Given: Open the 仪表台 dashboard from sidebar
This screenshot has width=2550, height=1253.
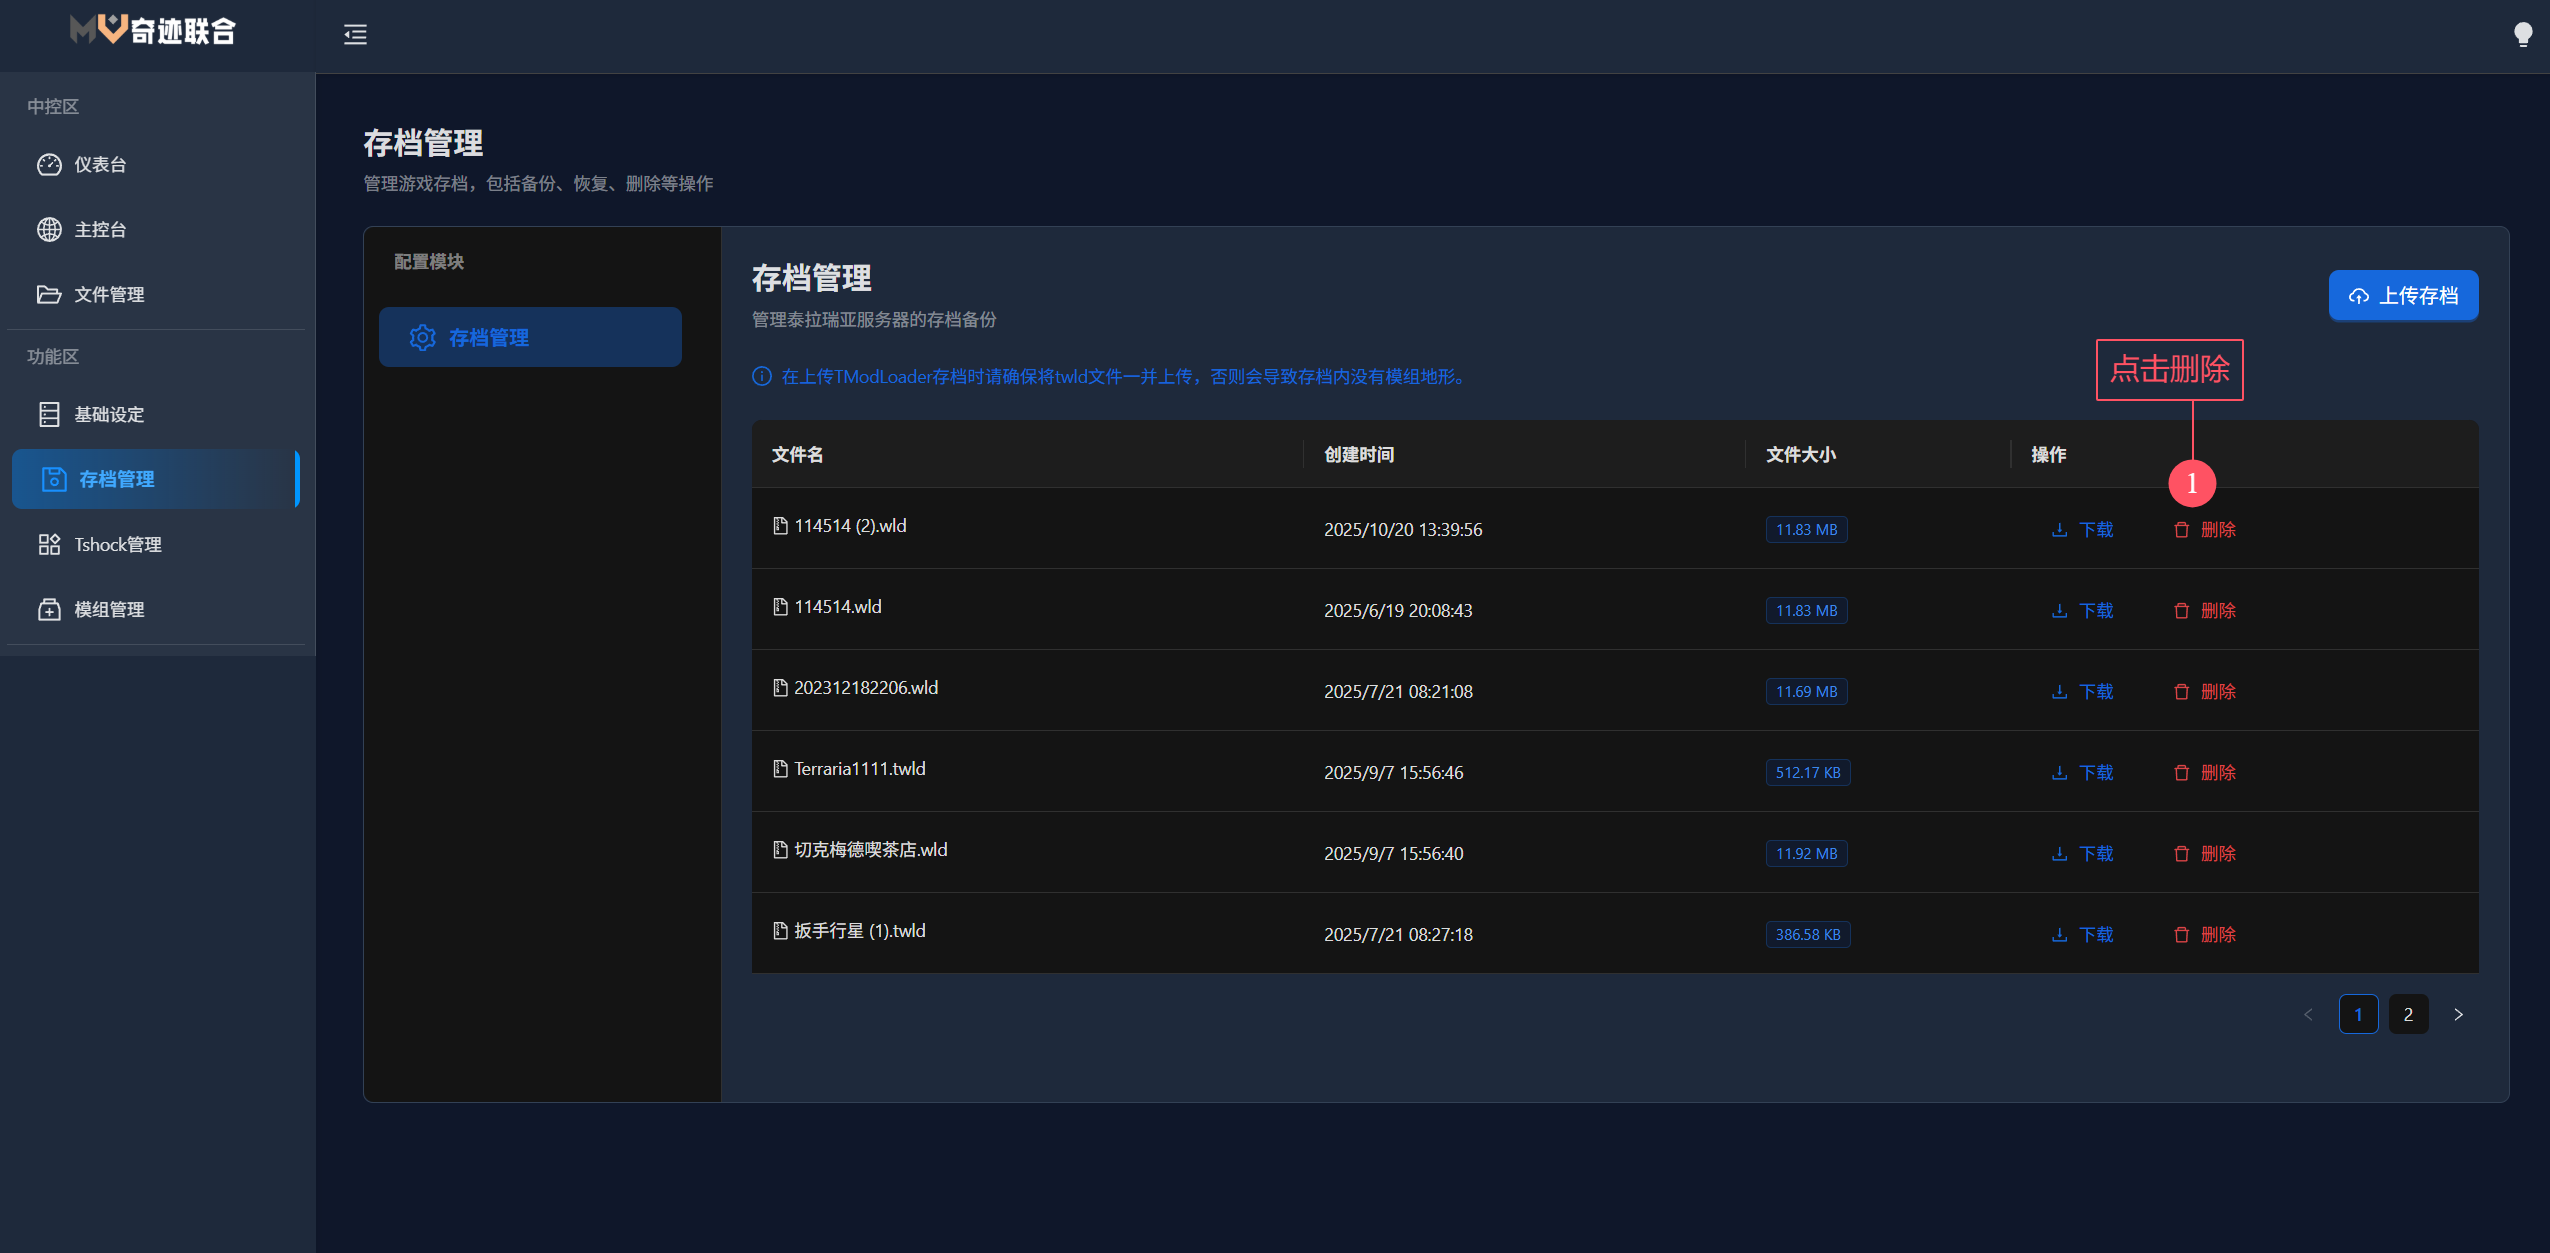Looking at the screenshot, I should (99, 164).
